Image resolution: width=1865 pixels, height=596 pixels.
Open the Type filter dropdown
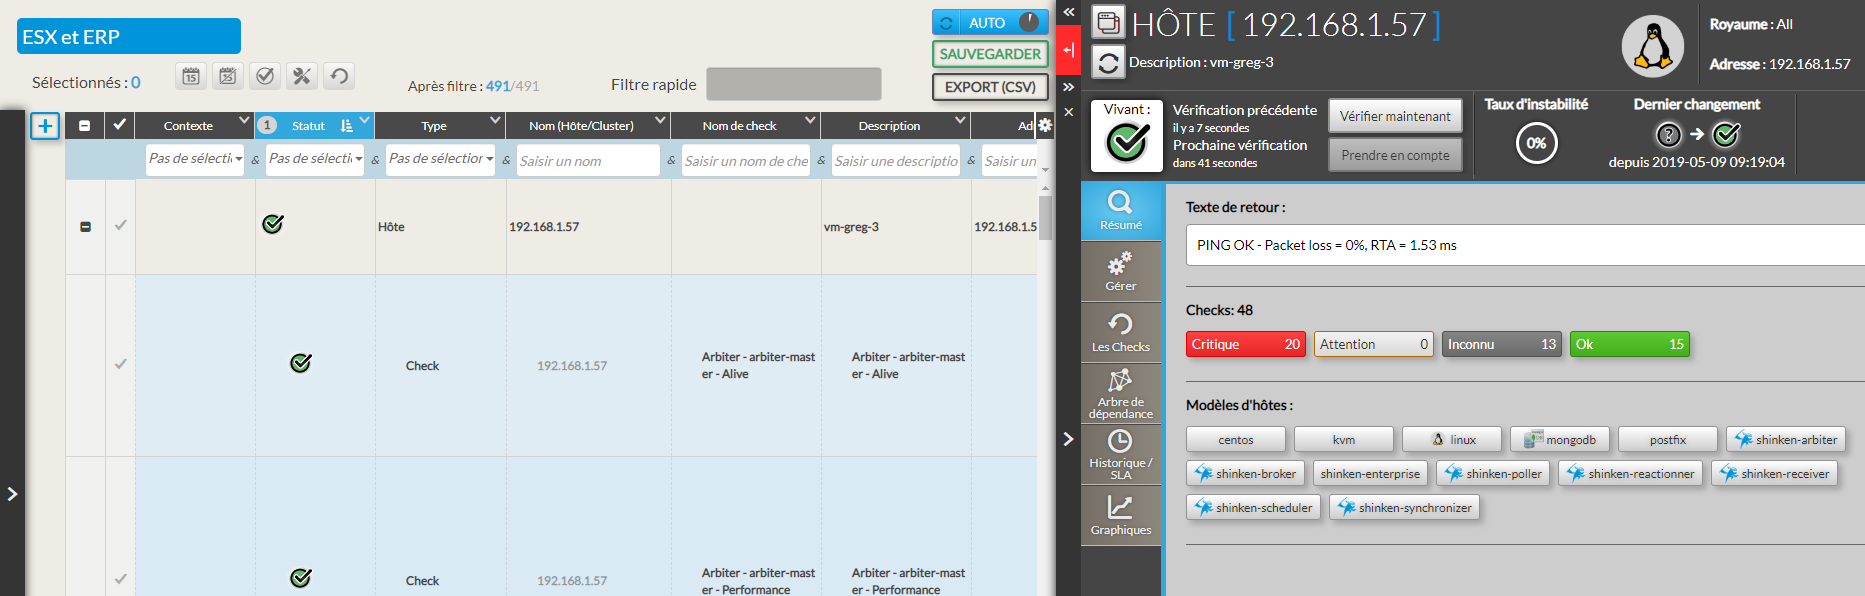pos(440,159)
